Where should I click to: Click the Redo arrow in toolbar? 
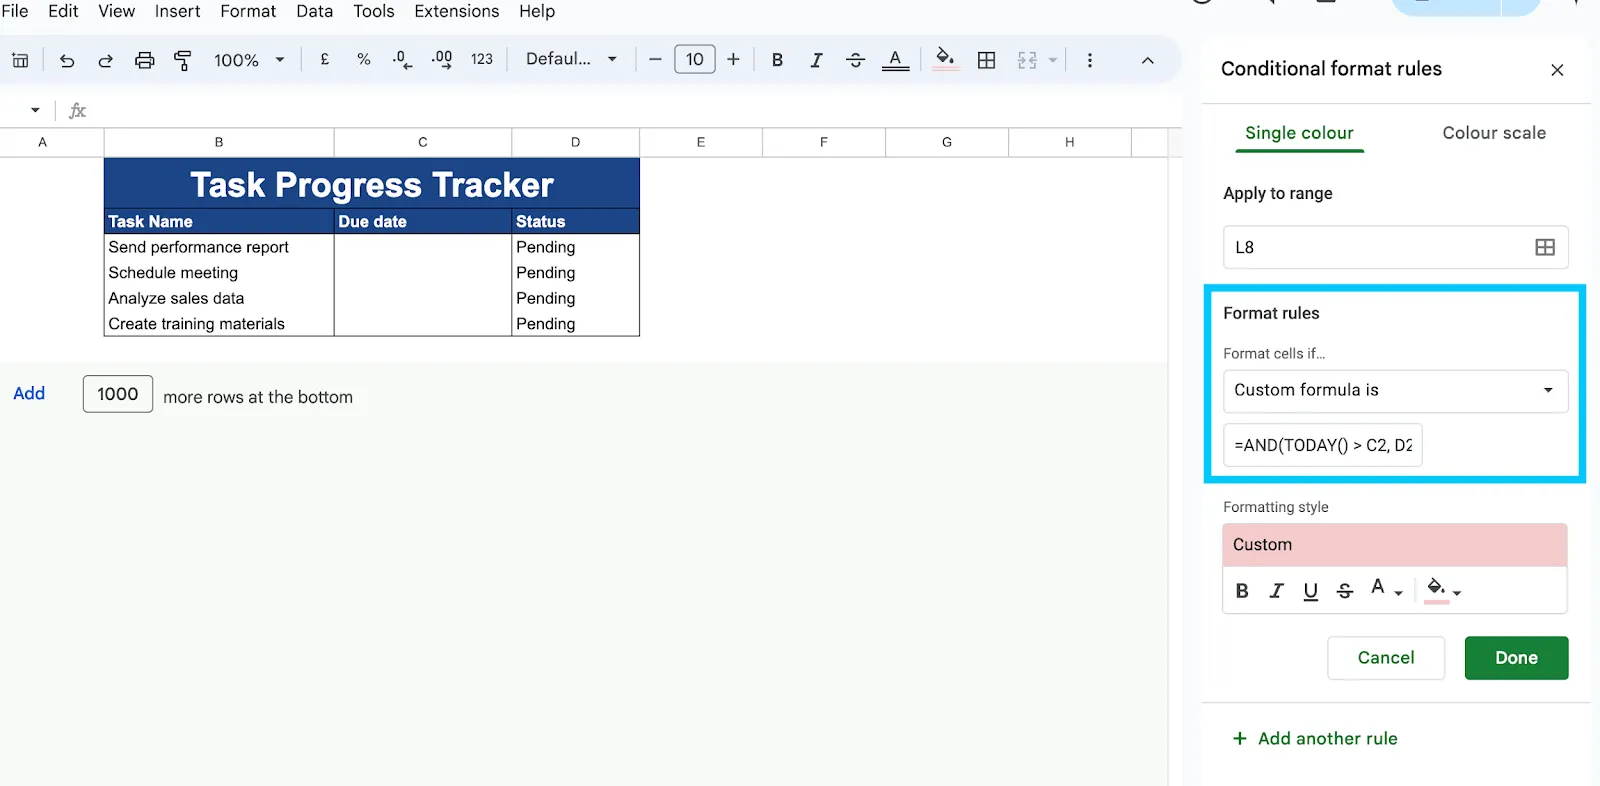105,60
